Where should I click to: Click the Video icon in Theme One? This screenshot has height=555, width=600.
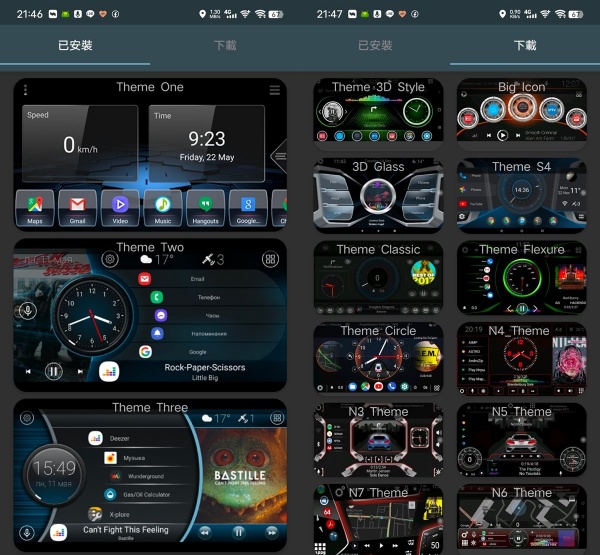pos(120,208)
